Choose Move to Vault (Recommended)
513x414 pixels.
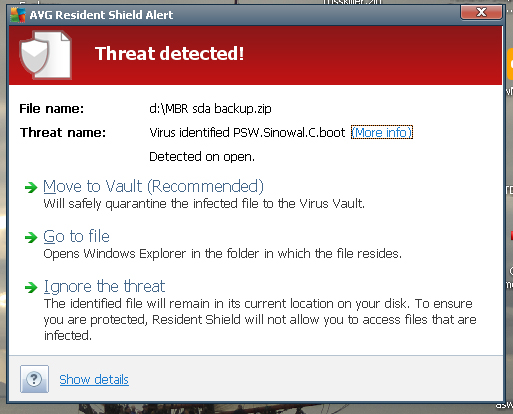click(154, 186)
